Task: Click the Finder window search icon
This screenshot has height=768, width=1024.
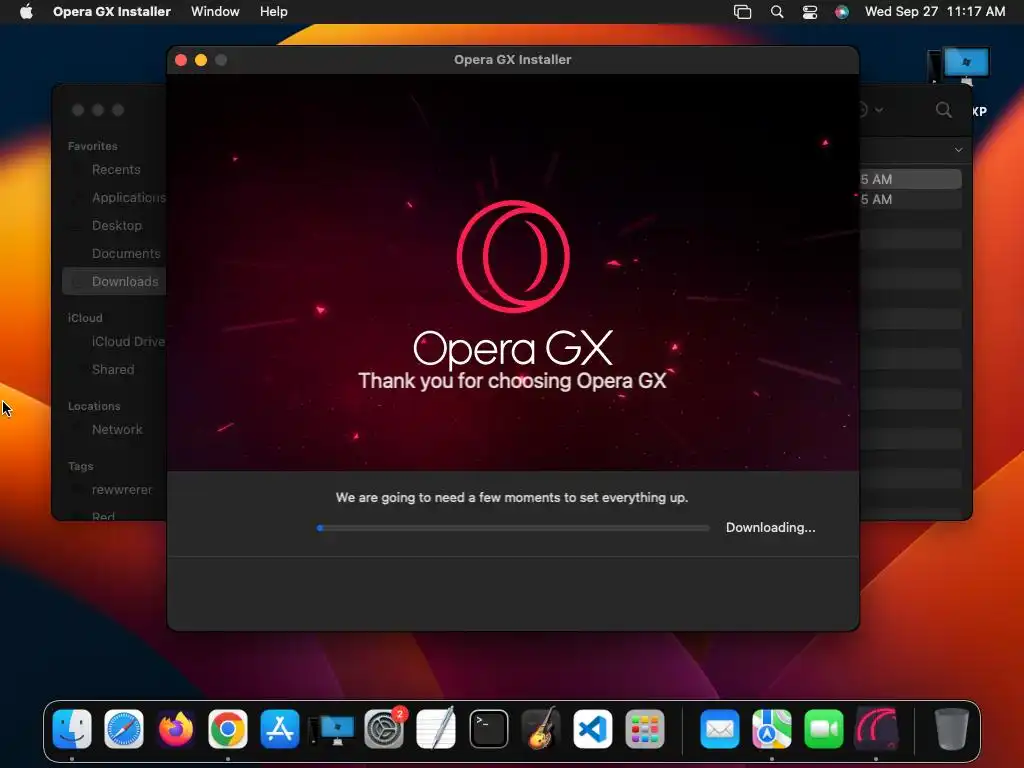Action: coord(943,110)
